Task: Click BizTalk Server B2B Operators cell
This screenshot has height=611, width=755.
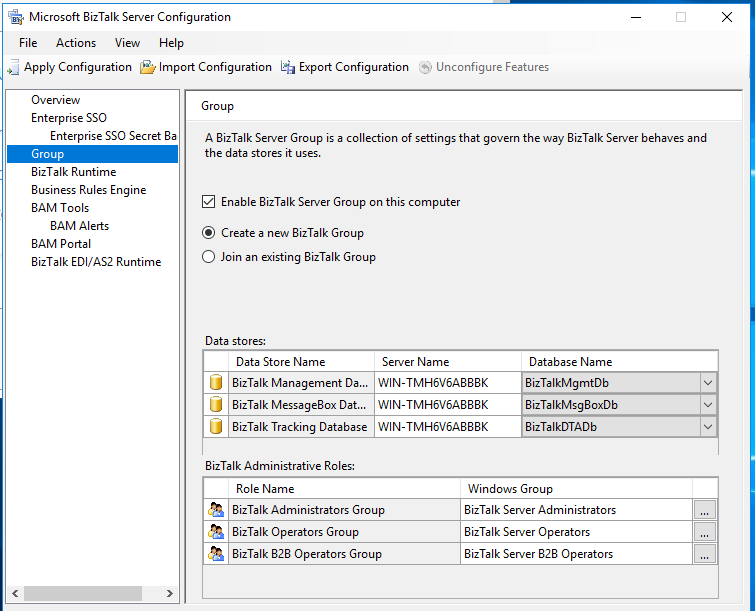Action: point(576,554)
